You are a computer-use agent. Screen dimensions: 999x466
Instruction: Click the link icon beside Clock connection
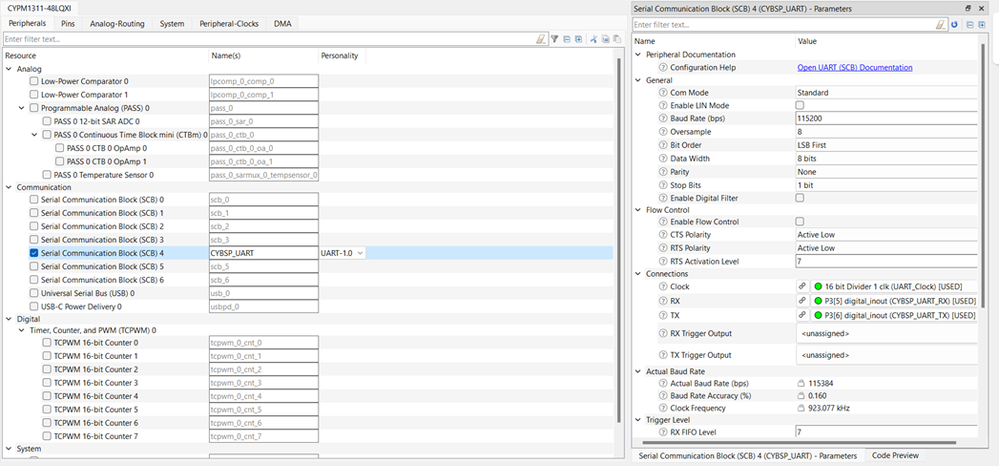802,287
